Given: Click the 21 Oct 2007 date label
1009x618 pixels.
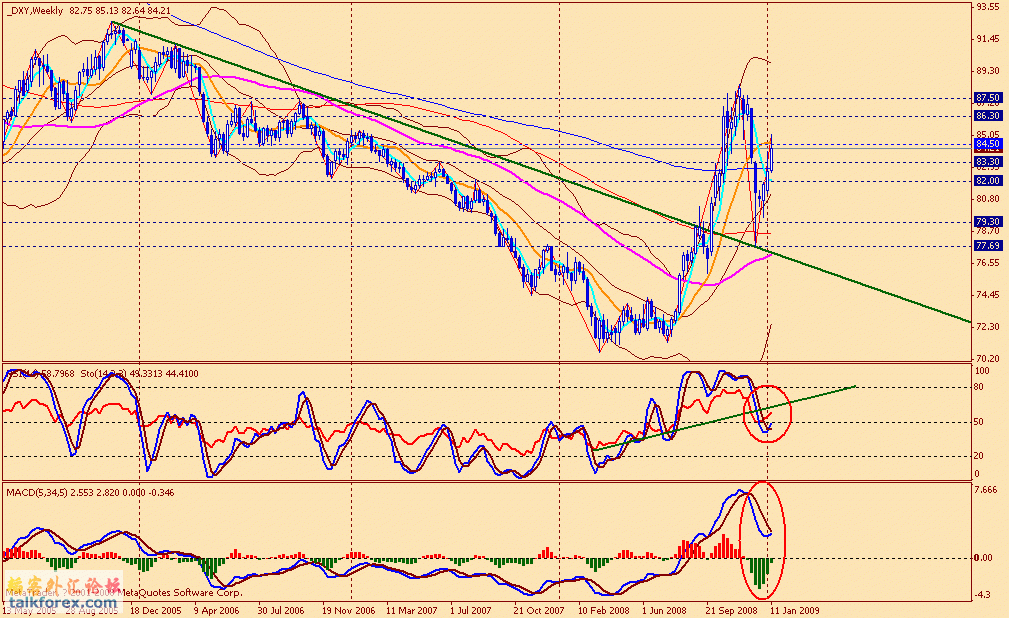Looking at the screenshot, I should coord(539,610).
